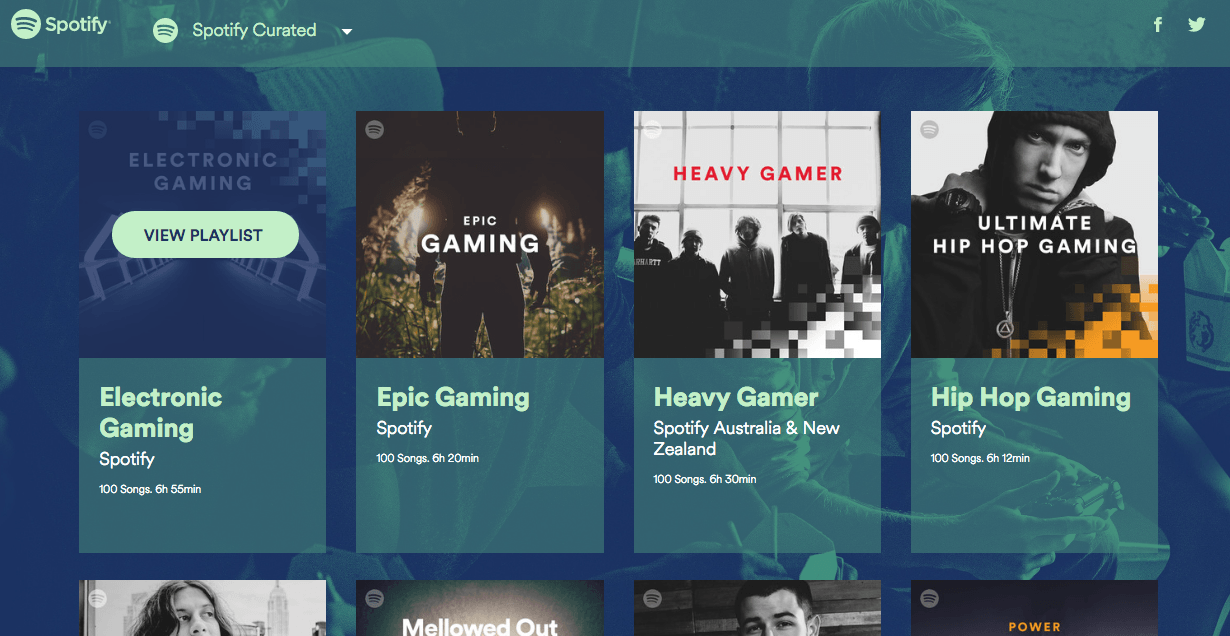
Task: Click the Spotify icon on the Heavy Gamer cover
Action: coord(651,128)
